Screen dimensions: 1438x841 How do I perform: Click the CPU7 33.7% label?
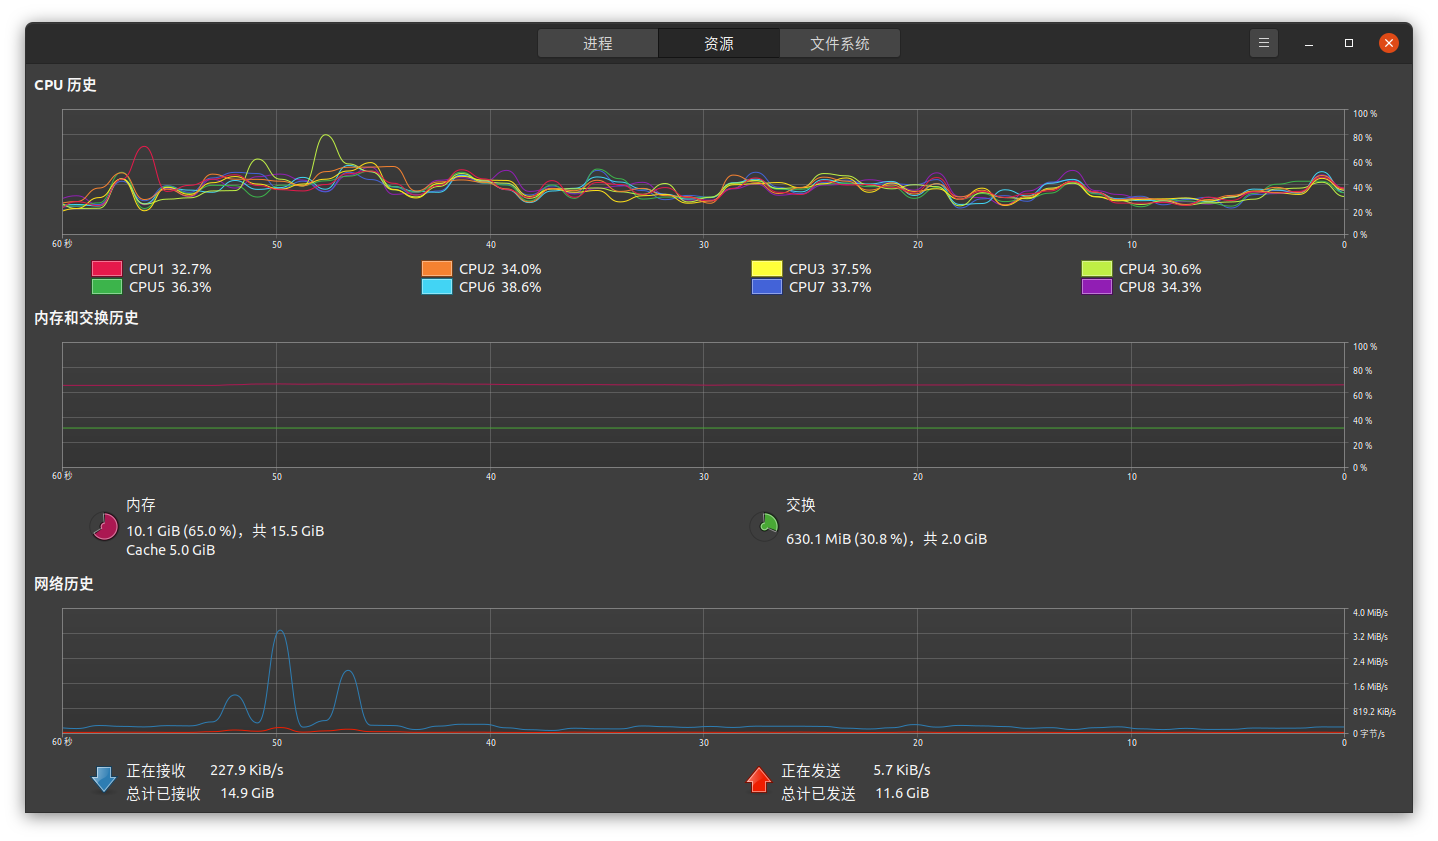830,287
